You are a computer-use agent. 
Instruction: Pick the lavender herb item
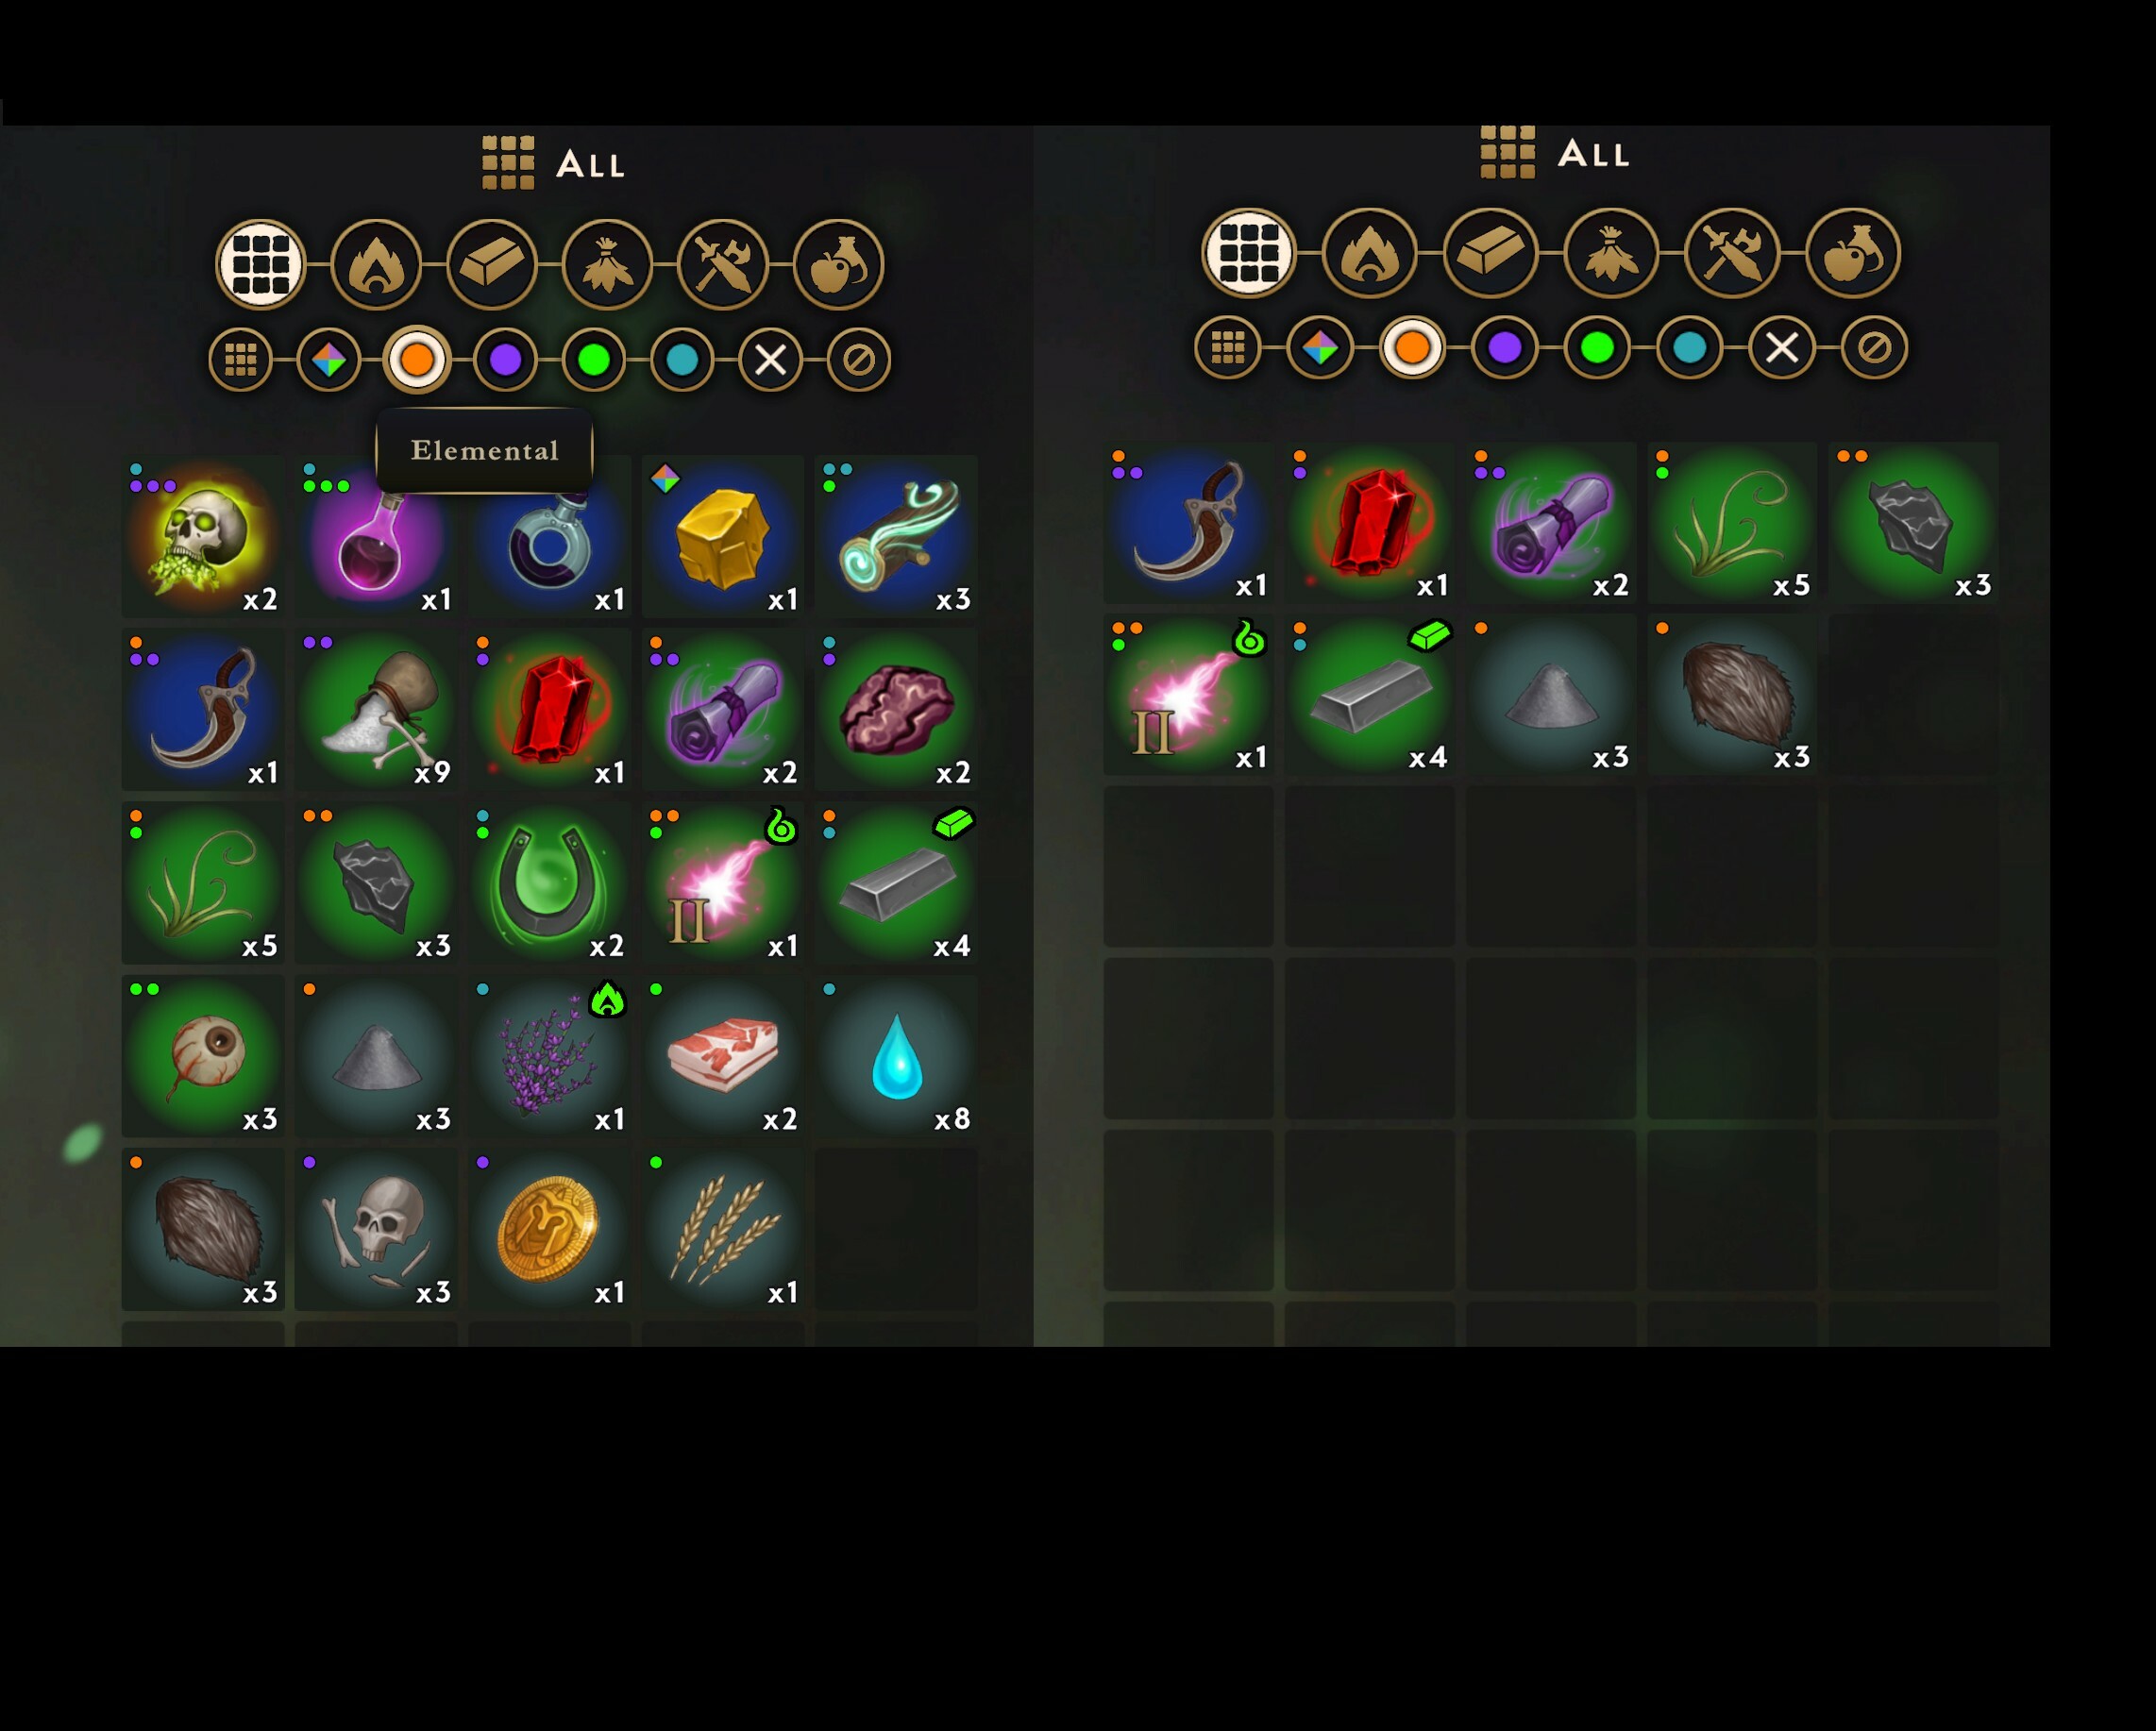tap(549, 1055)
